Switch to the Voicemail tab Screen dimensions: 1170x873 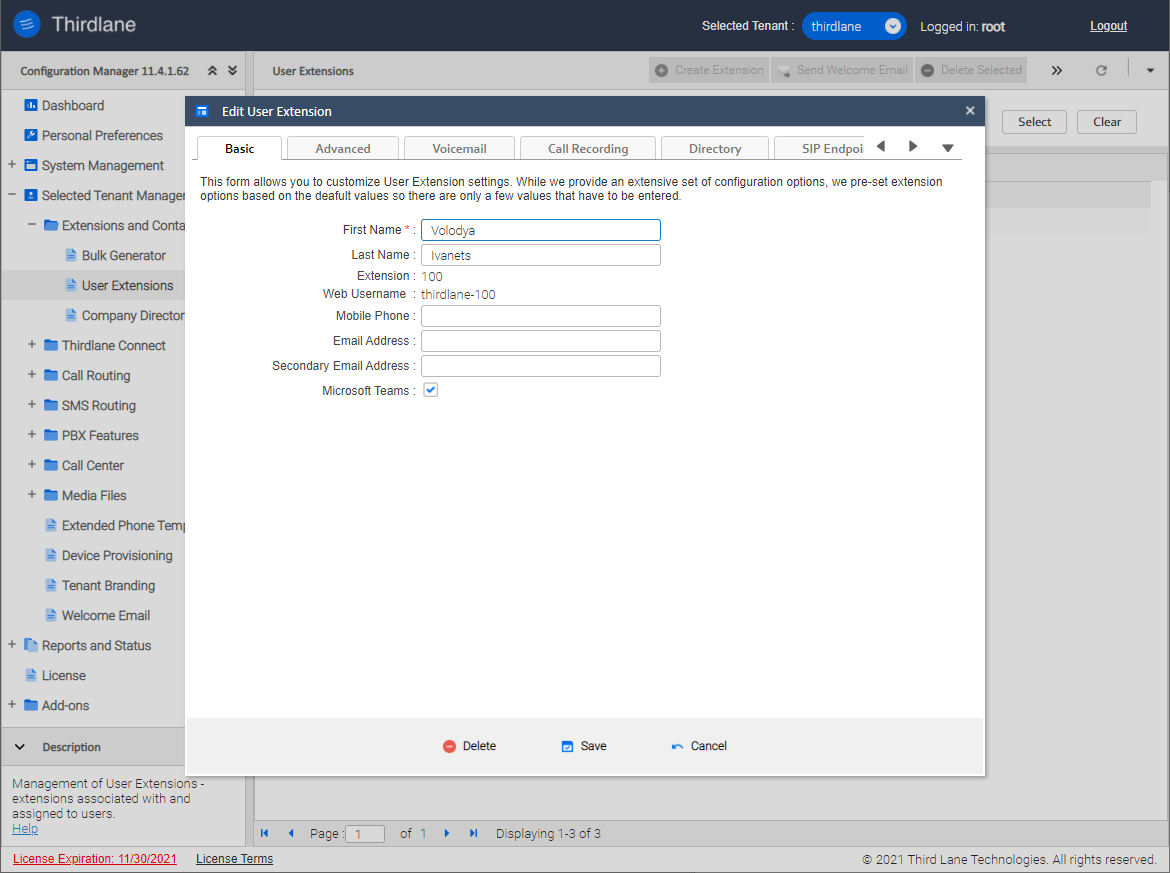tap(459, 147)
